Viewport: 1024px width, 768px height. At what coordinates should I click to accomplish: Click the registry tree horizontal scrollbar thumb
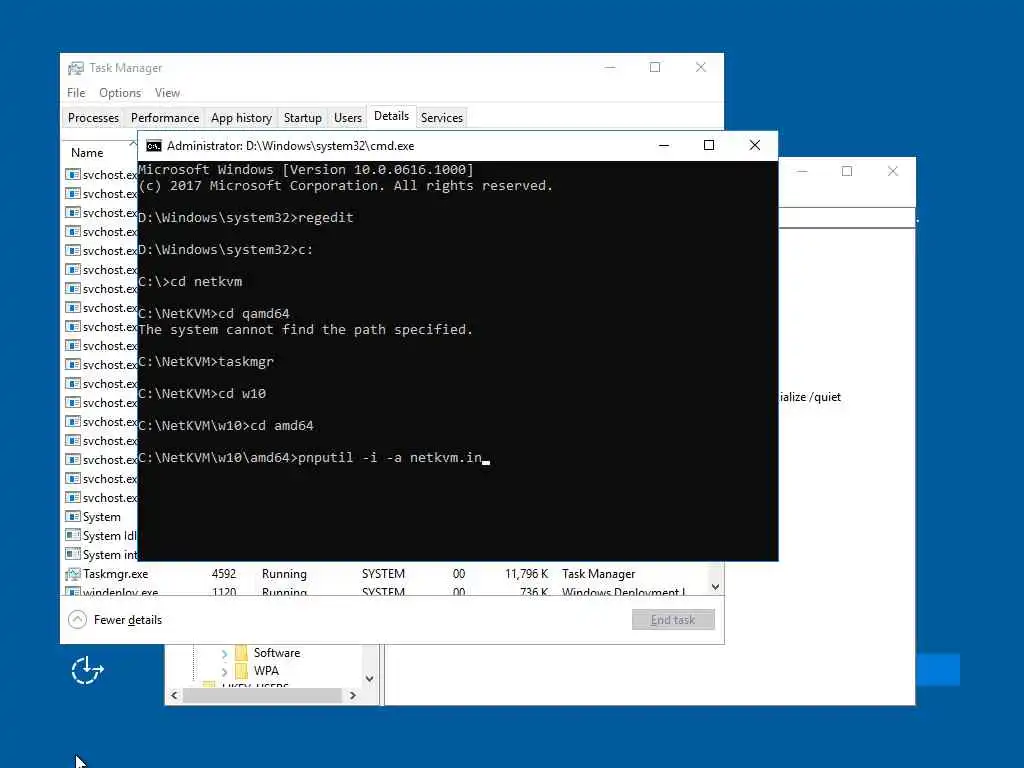coord(262,696)
